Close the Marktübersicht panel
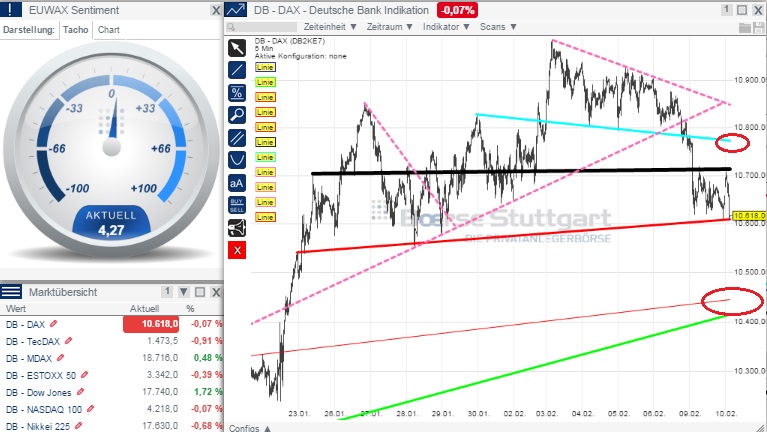 [216, 292]
